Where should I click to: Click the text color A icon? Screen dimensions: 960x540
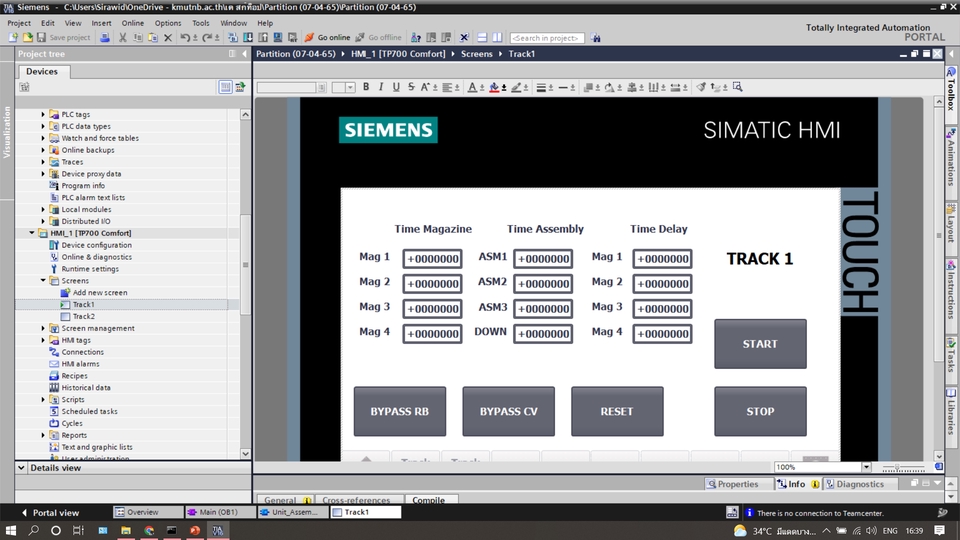[x=472, y=87]
